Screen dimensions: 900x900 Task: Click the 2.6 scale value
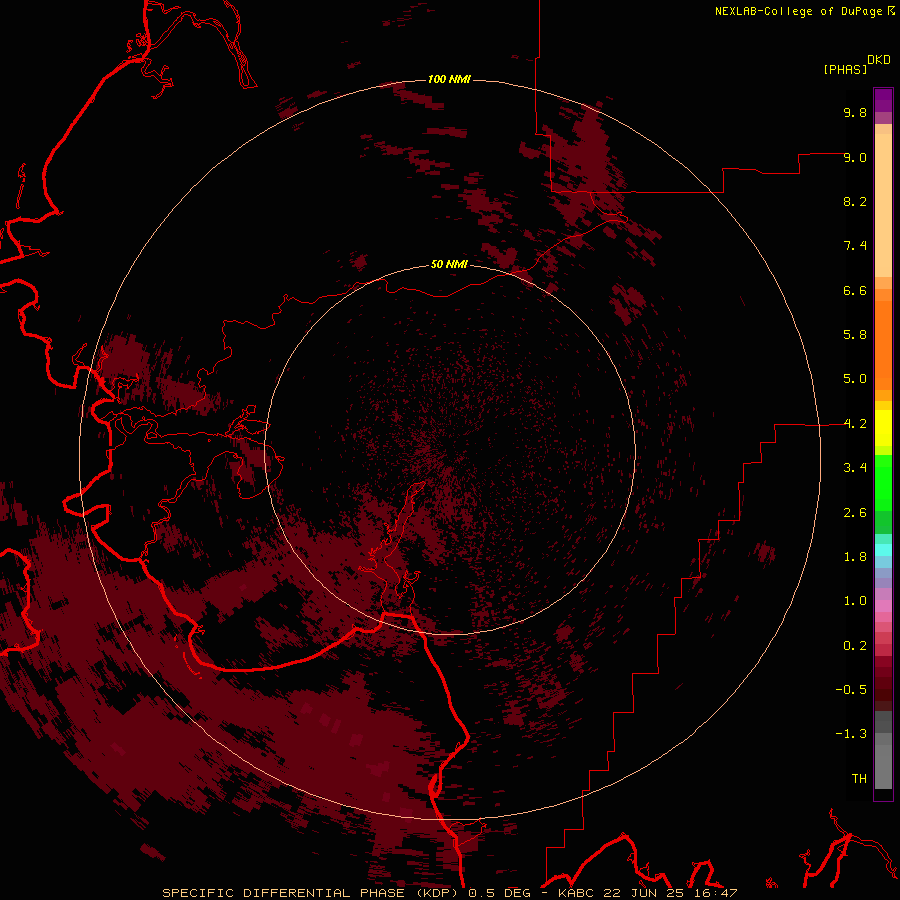click(855, 513)
